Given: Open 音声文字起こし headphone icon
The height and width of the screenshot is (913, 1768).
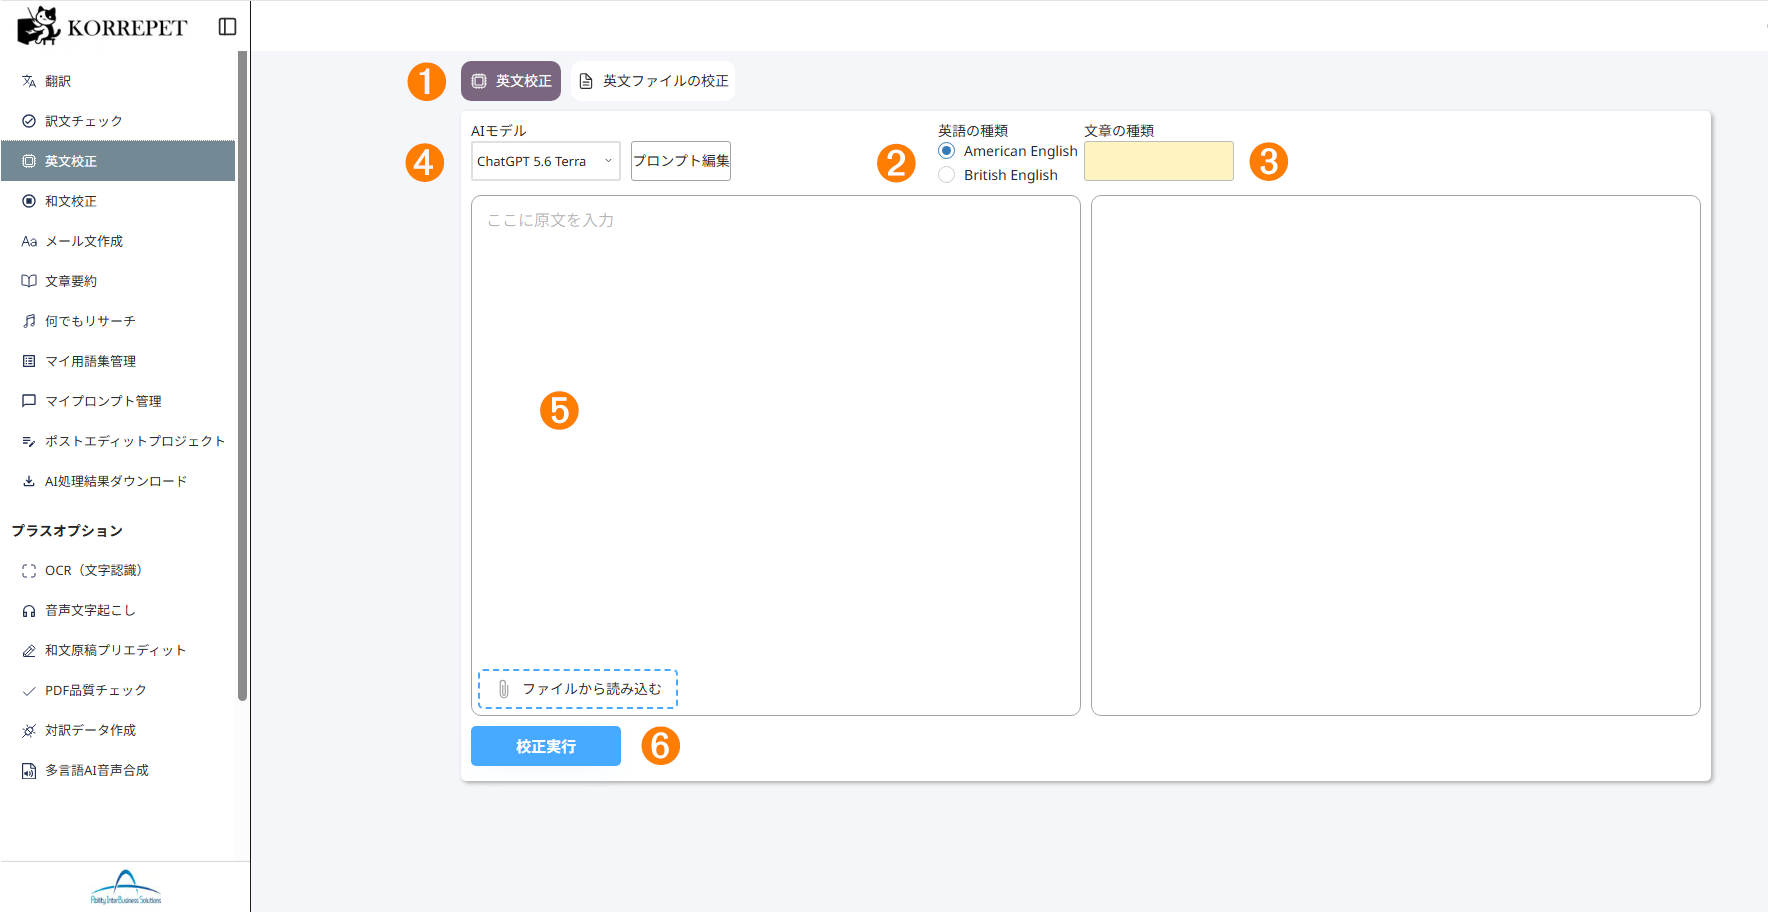Looking at the screenshot, I should point(29,611).
